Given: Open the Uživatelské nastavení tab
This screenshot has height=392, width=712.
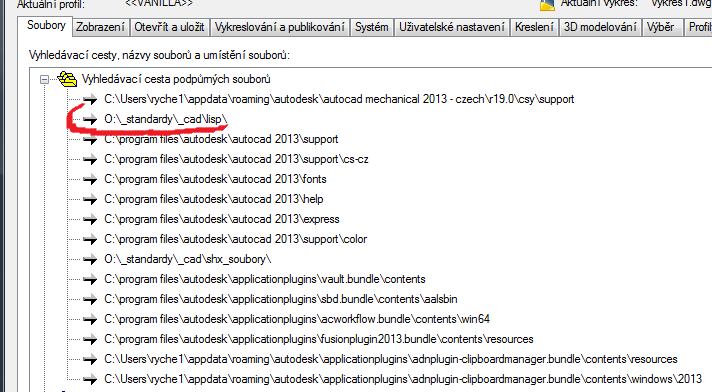Looking at the screenshot, I should click(452, 27).
